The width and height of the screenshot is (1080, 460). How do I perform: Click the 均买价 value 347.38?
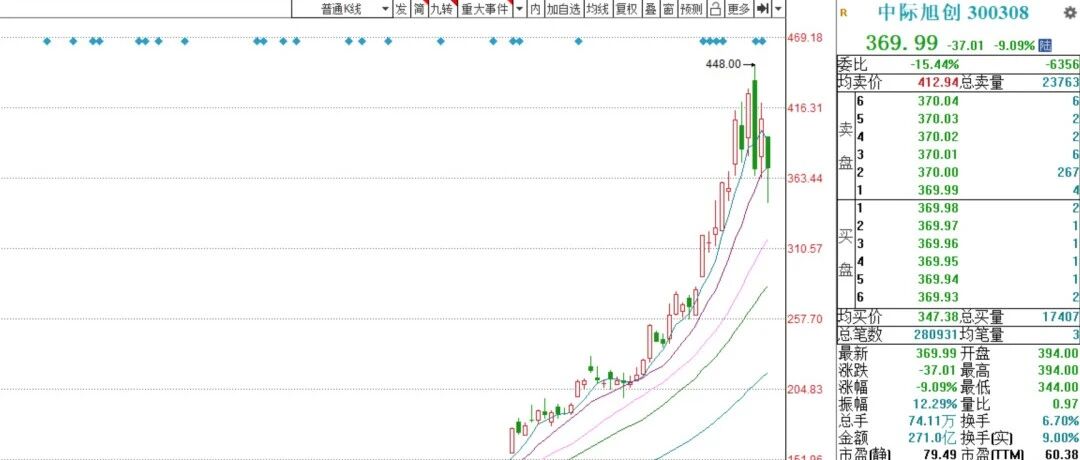pyautogui.click(x=938, y=317)
